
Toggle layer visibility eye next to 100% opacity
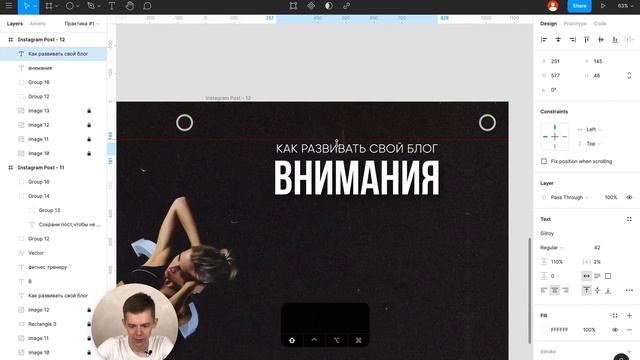pos(629,198)
